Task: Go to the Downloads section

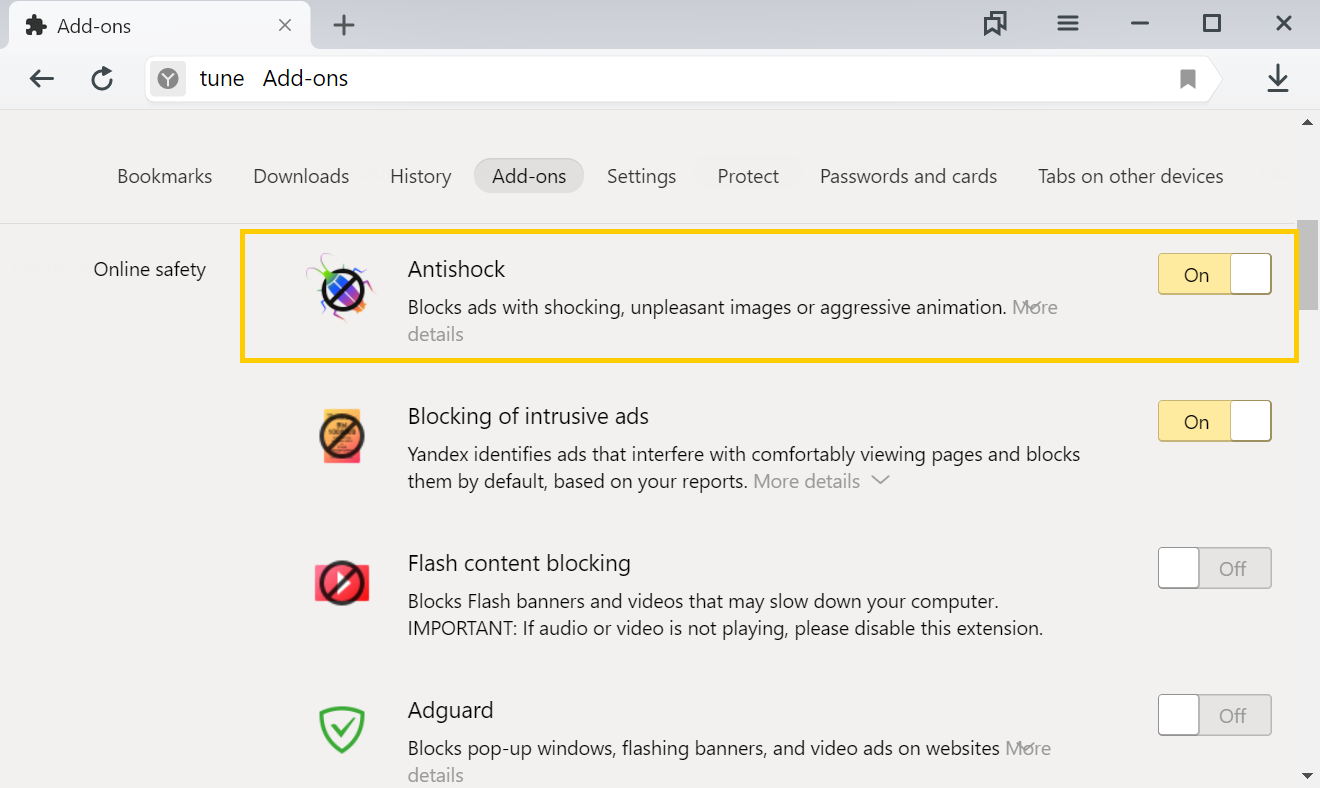Action: 301,176
